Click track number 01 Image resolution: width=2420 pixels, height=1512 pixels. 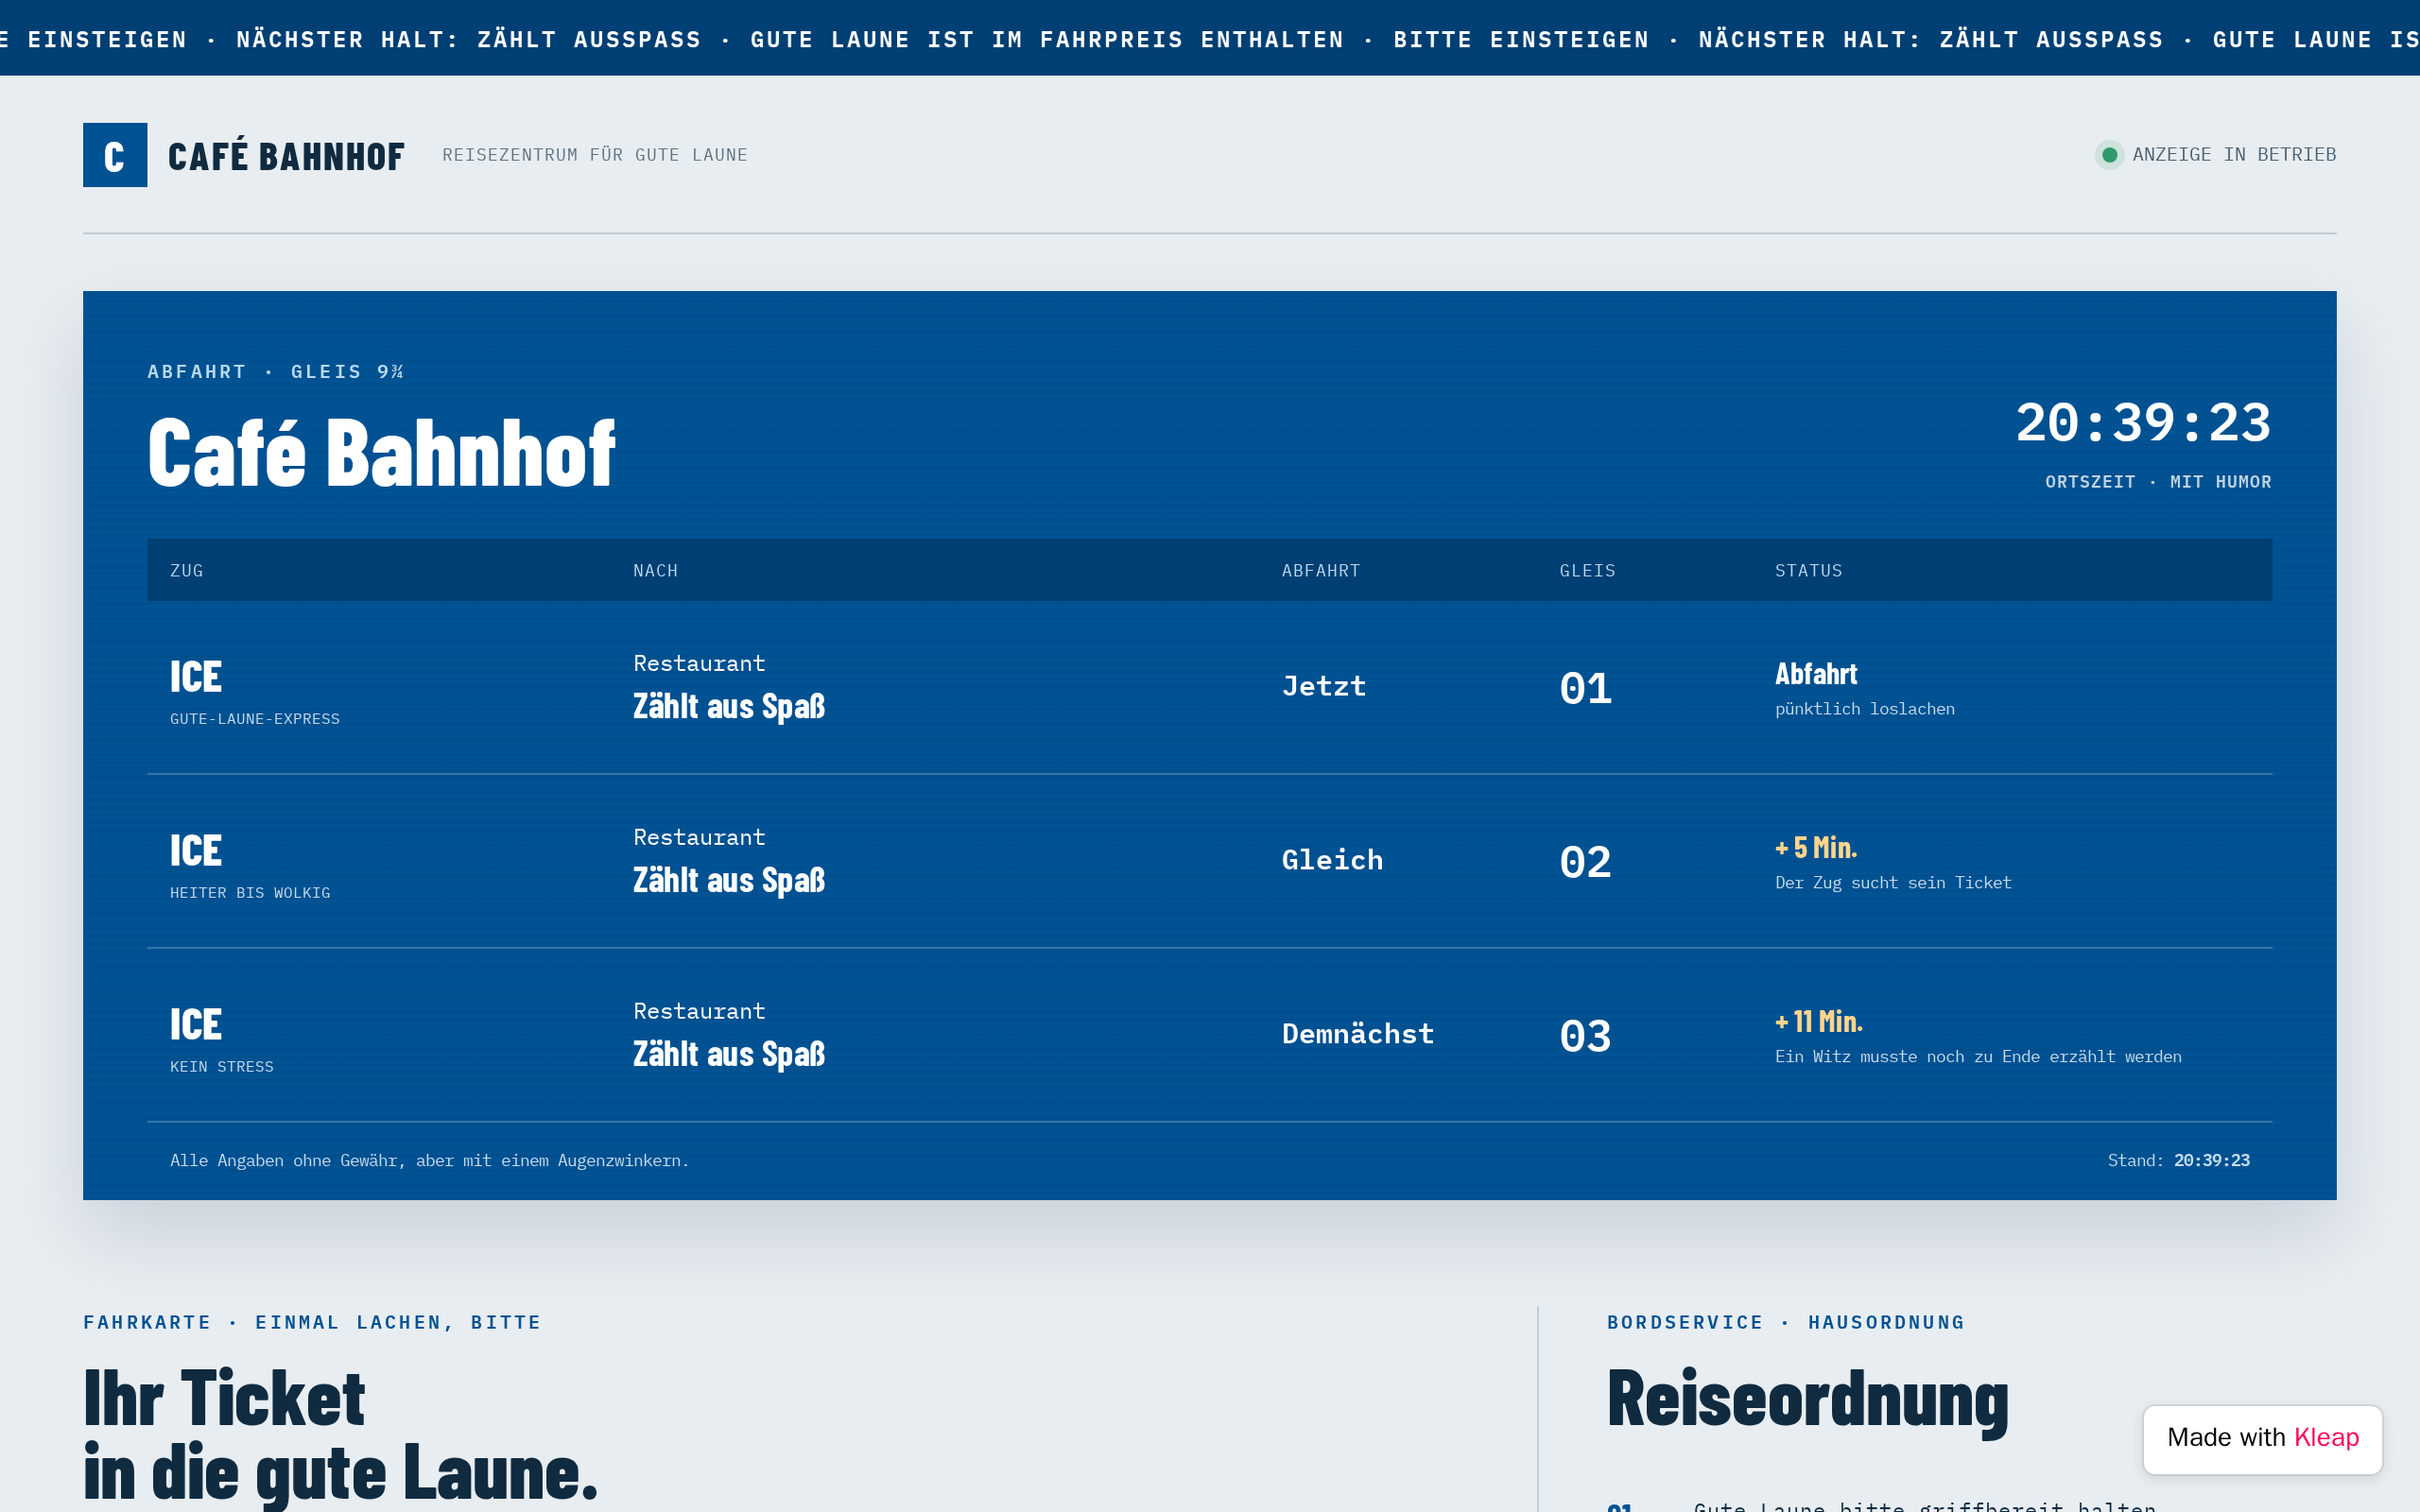pos(1586,688)
